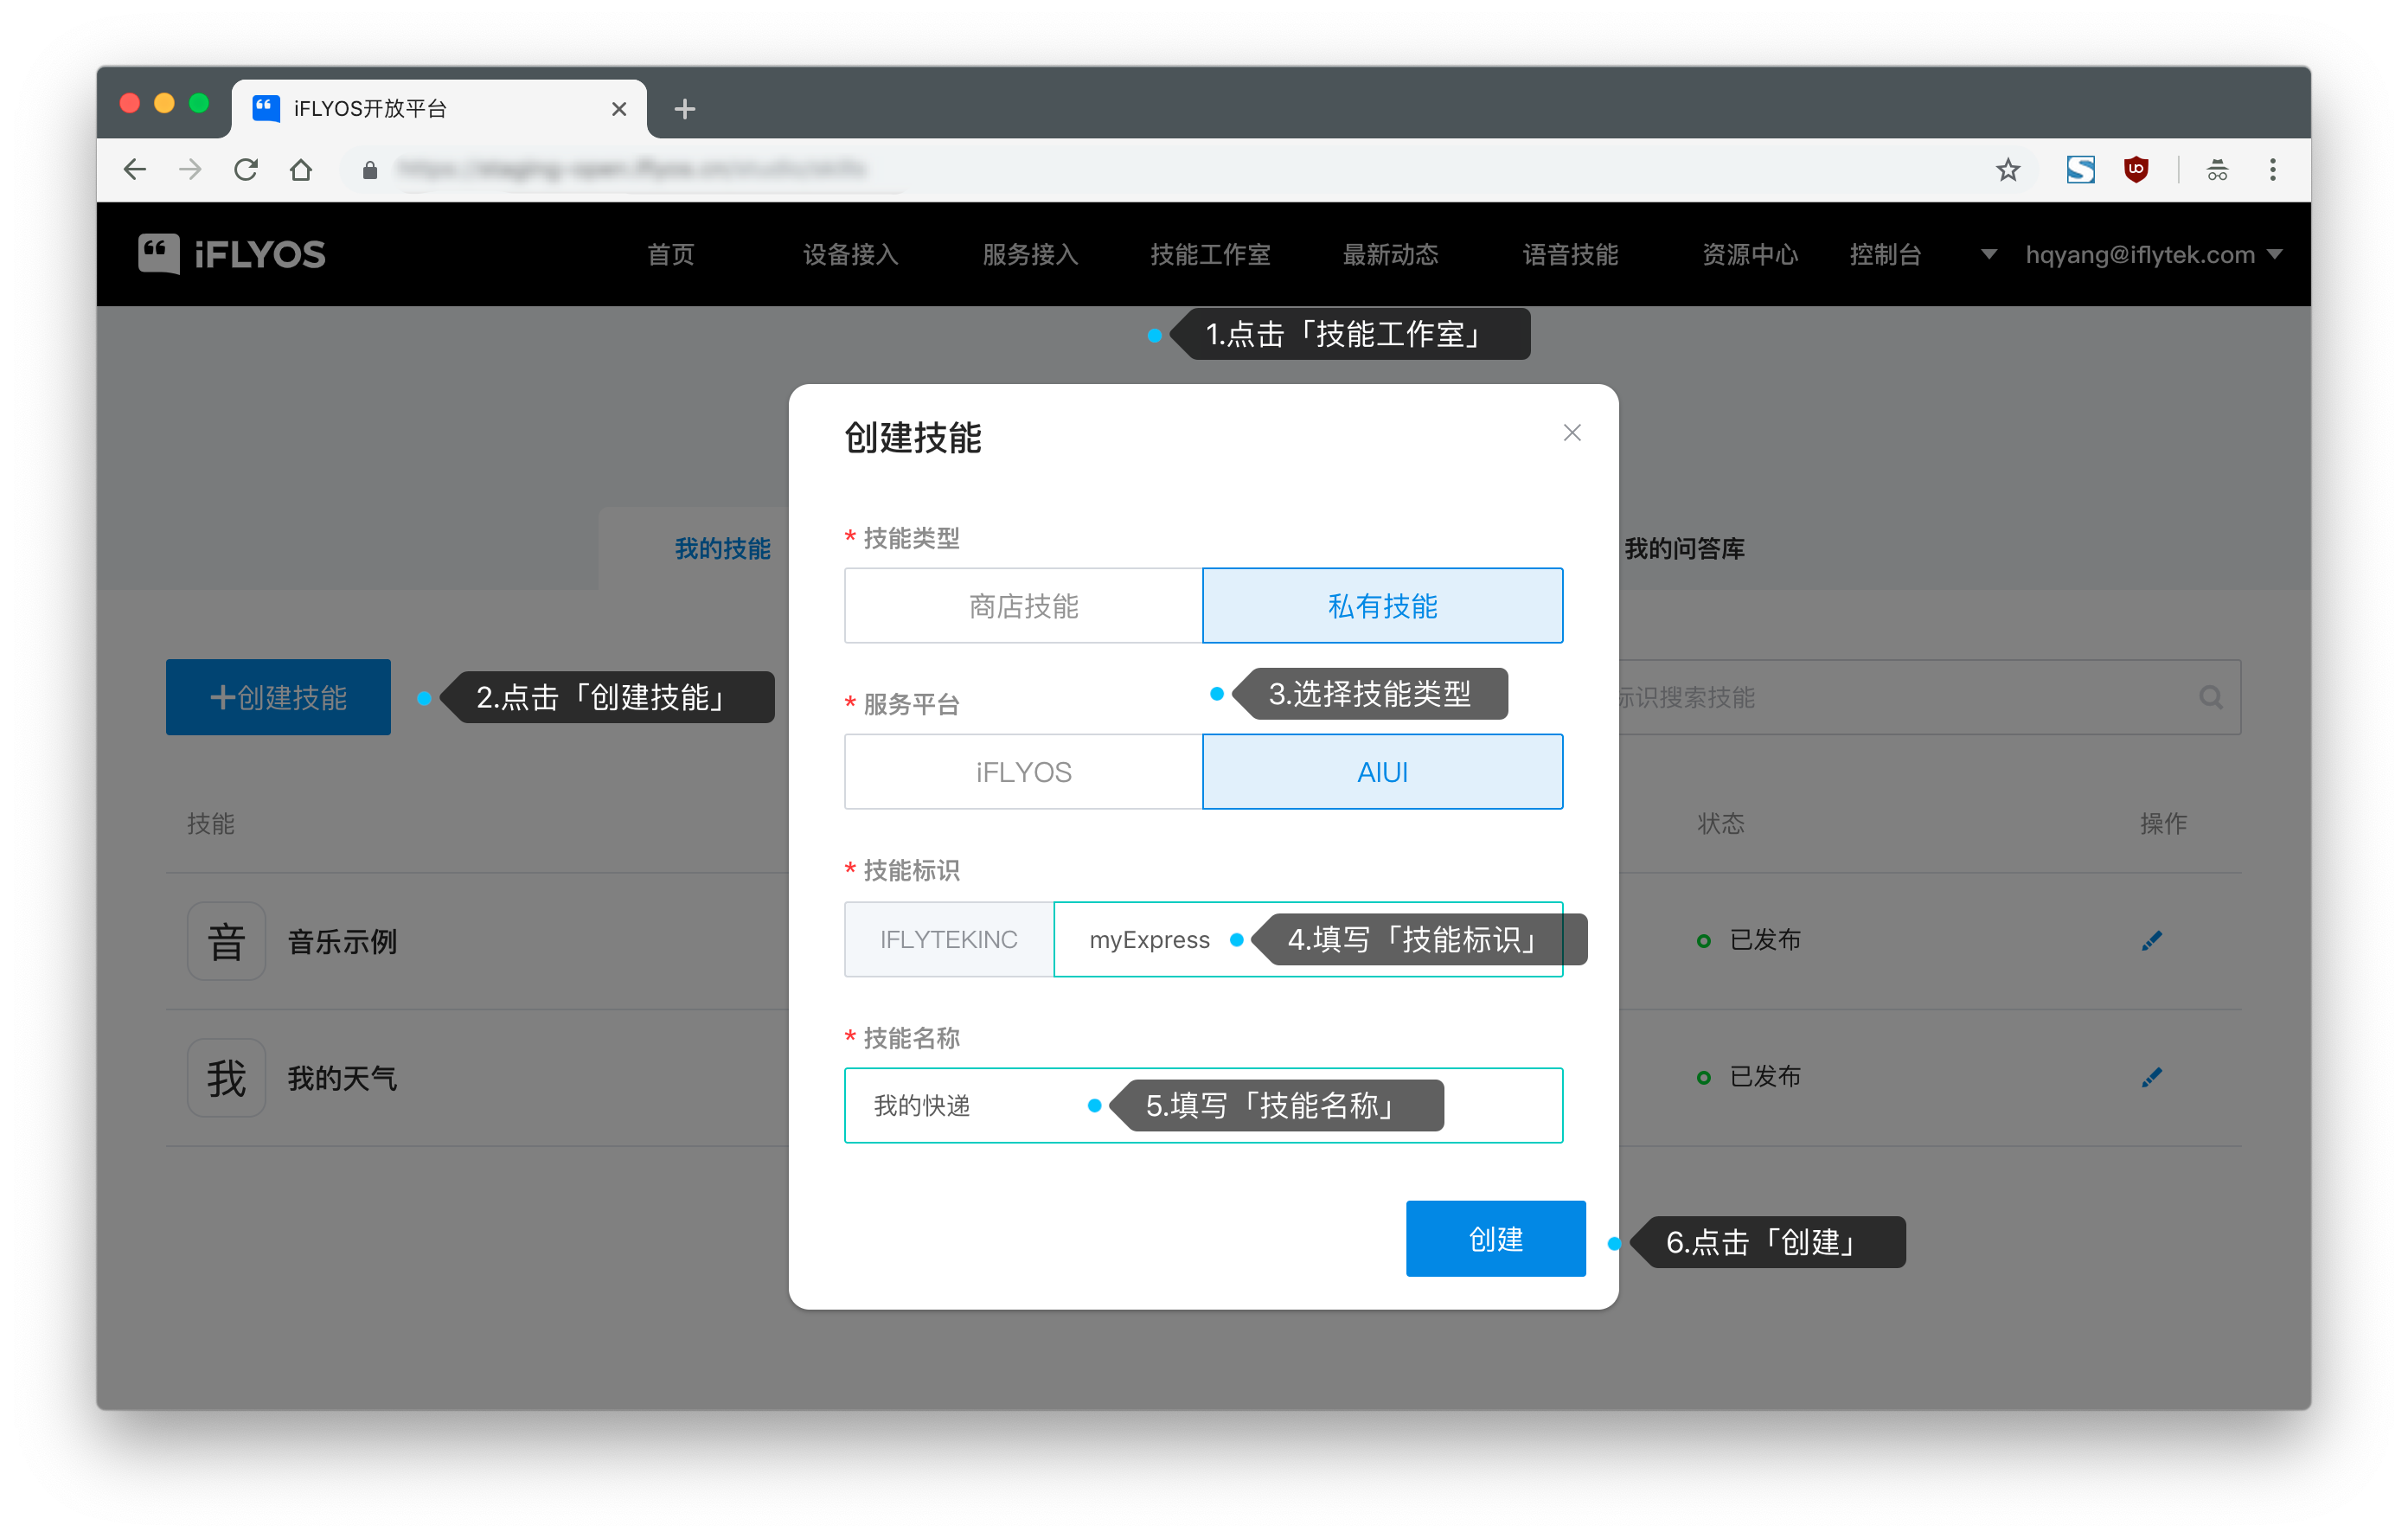Click the 已发布 status of 我的天气
Screen dimensions: 2408x1538
point(1749,1077)
